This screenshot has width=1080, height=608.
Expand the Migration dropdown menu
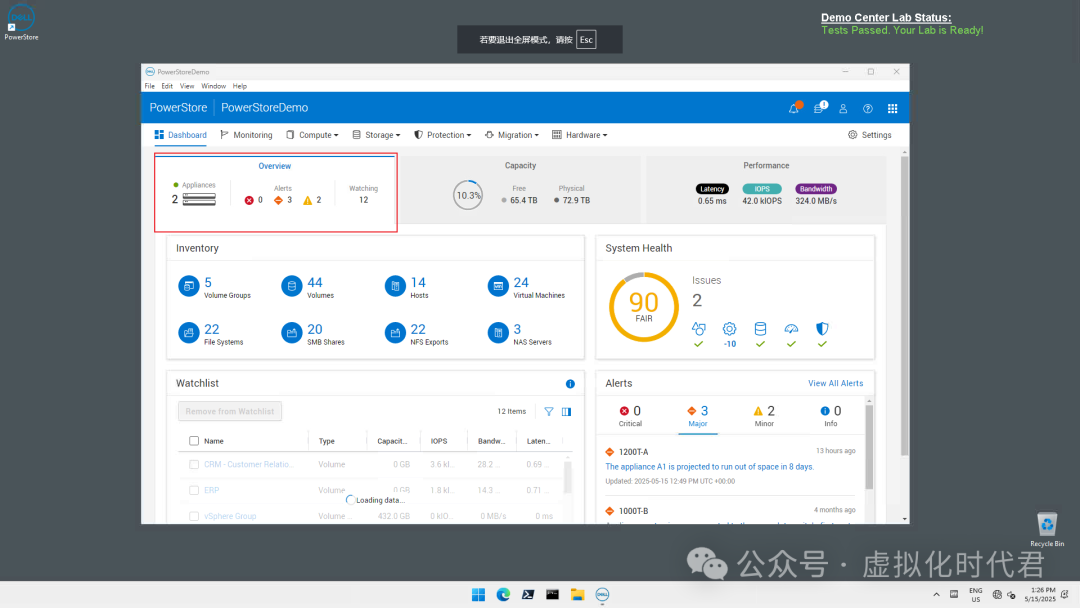[x=511, y=135]
